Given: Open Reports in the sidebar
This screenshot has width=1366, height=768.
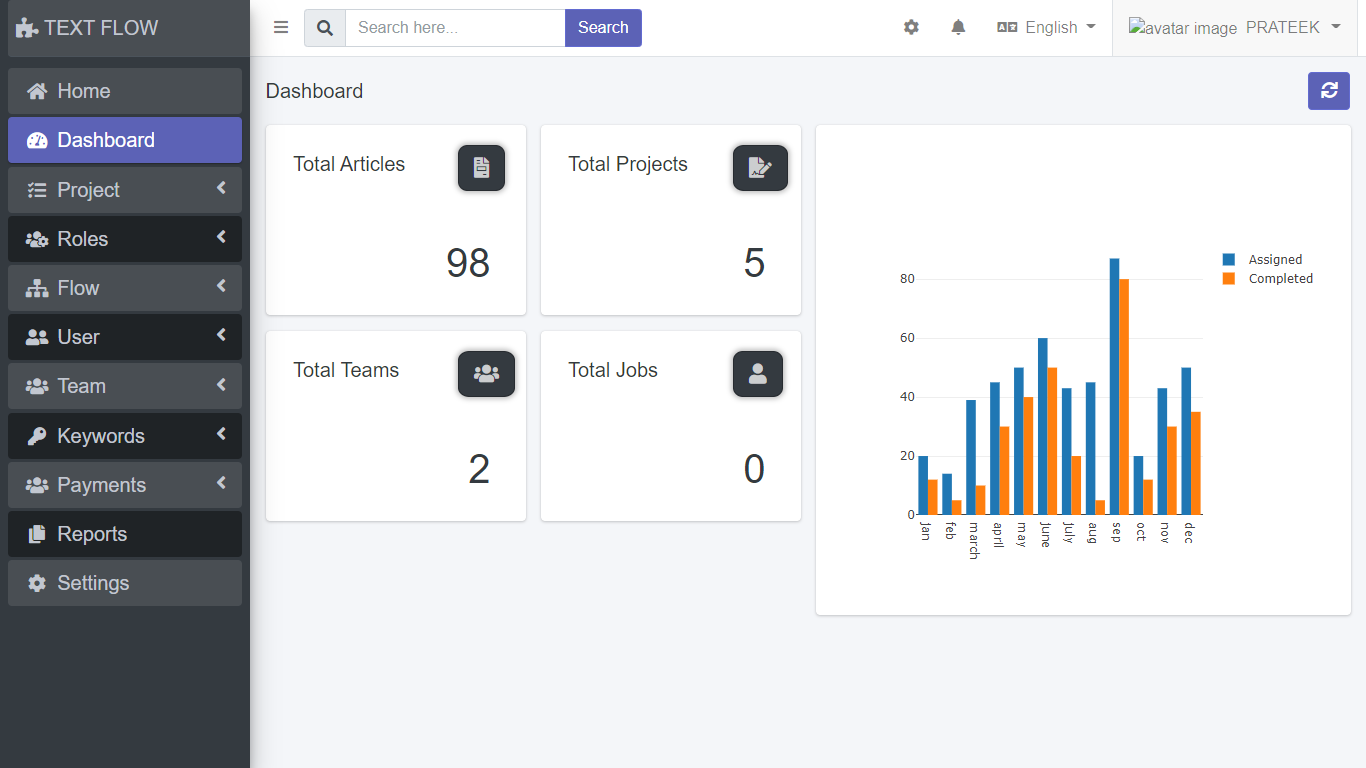Looking at the screenshot, I should 125,534.
